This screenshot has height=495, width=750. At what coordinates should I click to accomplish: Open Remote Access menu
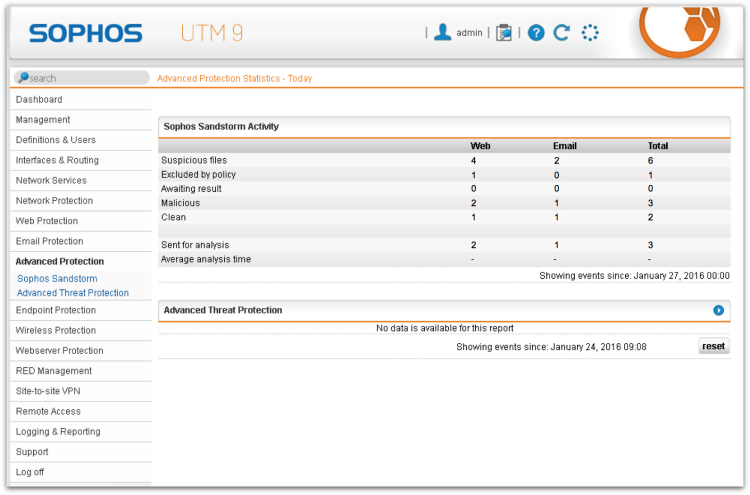(x=80, y=411)
